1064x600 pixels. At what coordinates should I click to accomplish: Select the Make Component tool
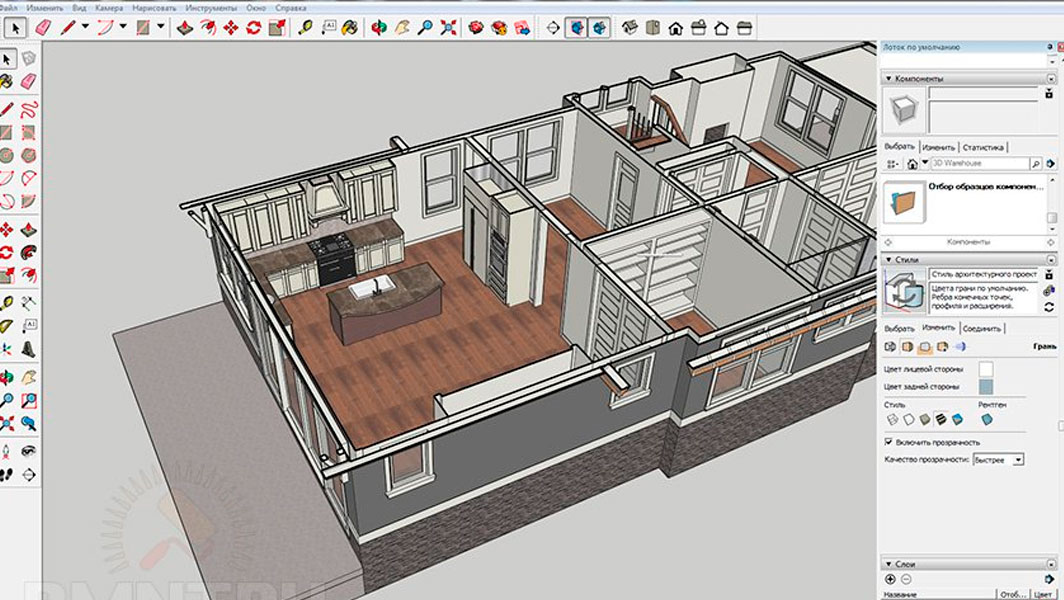point(28,59)
